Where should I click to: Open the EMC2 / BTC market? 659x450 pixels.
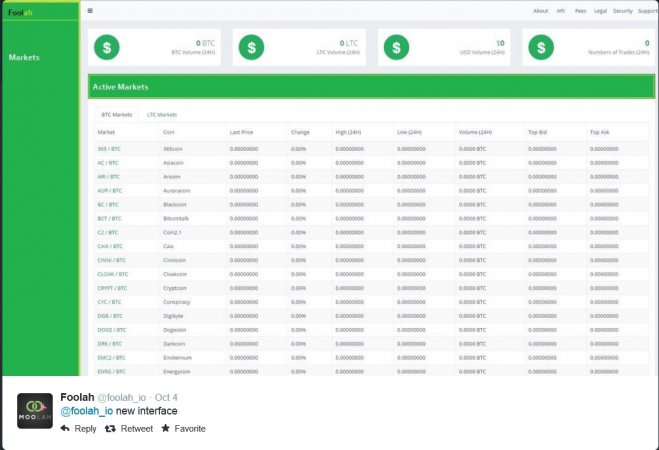point(111,358)
